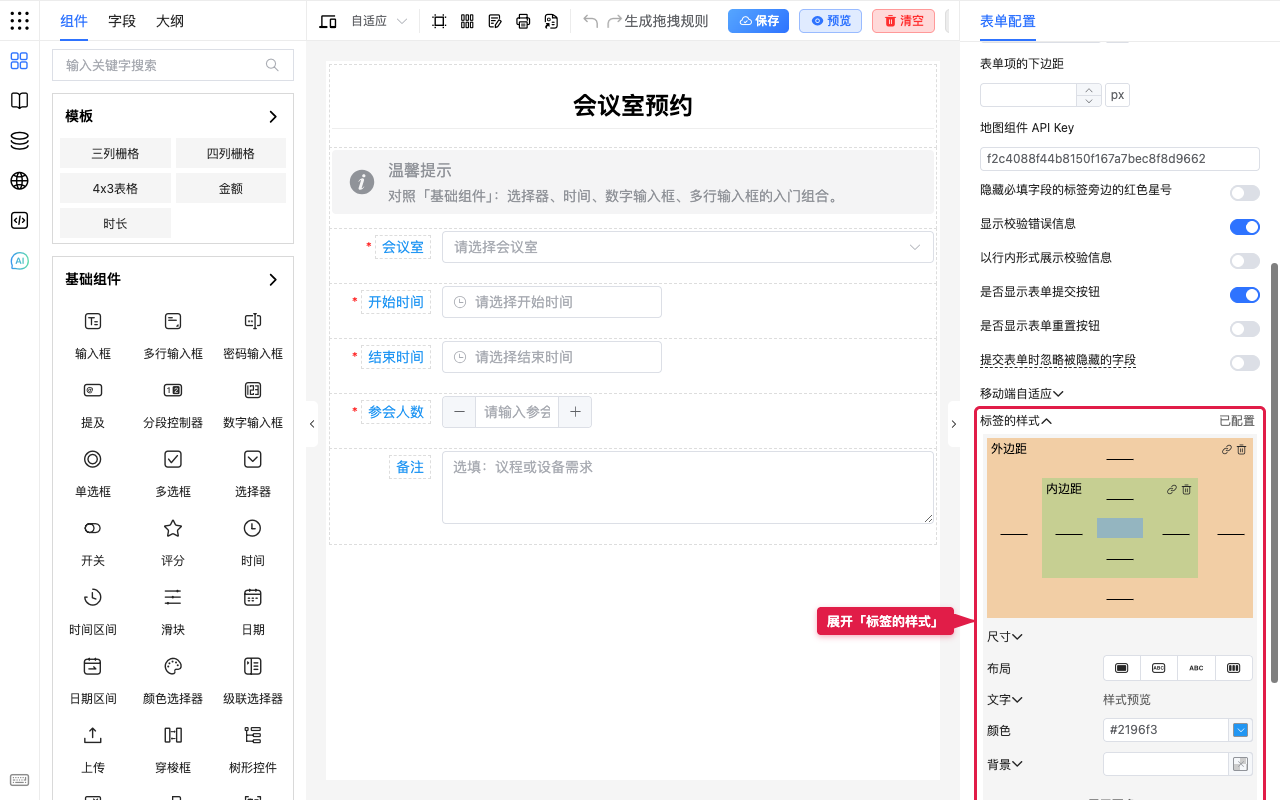Add the 滑块 slider component
Screen dimensions: 1280x800
[173, 609]
